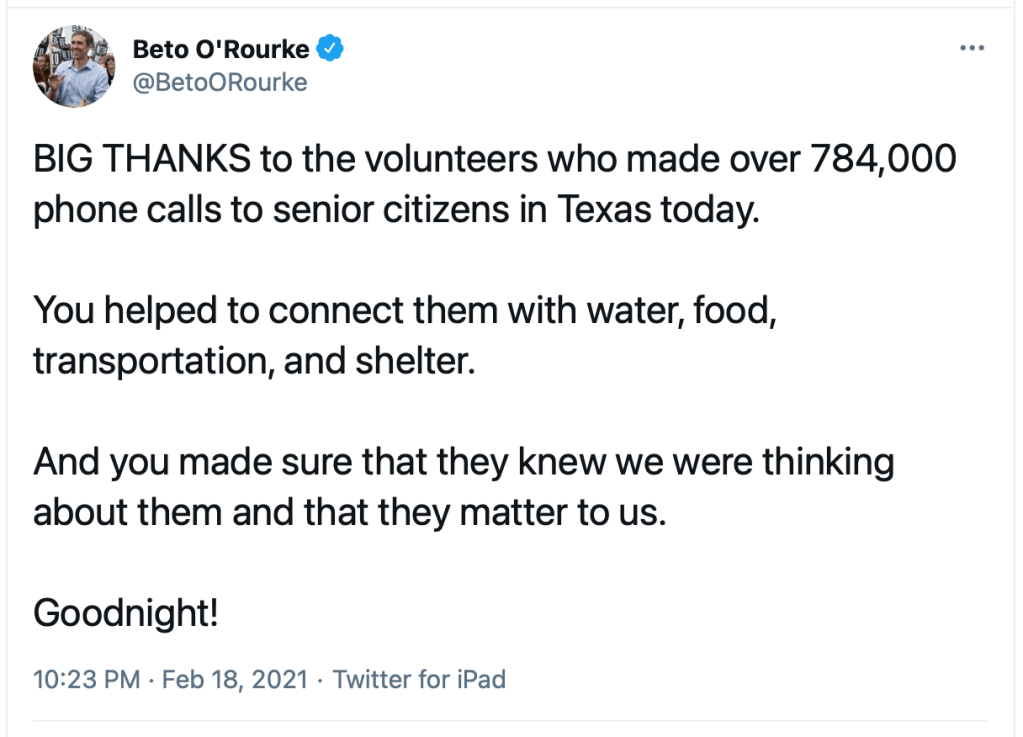This screenshot has width=1023, height=737.
Task: Click the Beto O'Rourke display name
Action: 223,48
